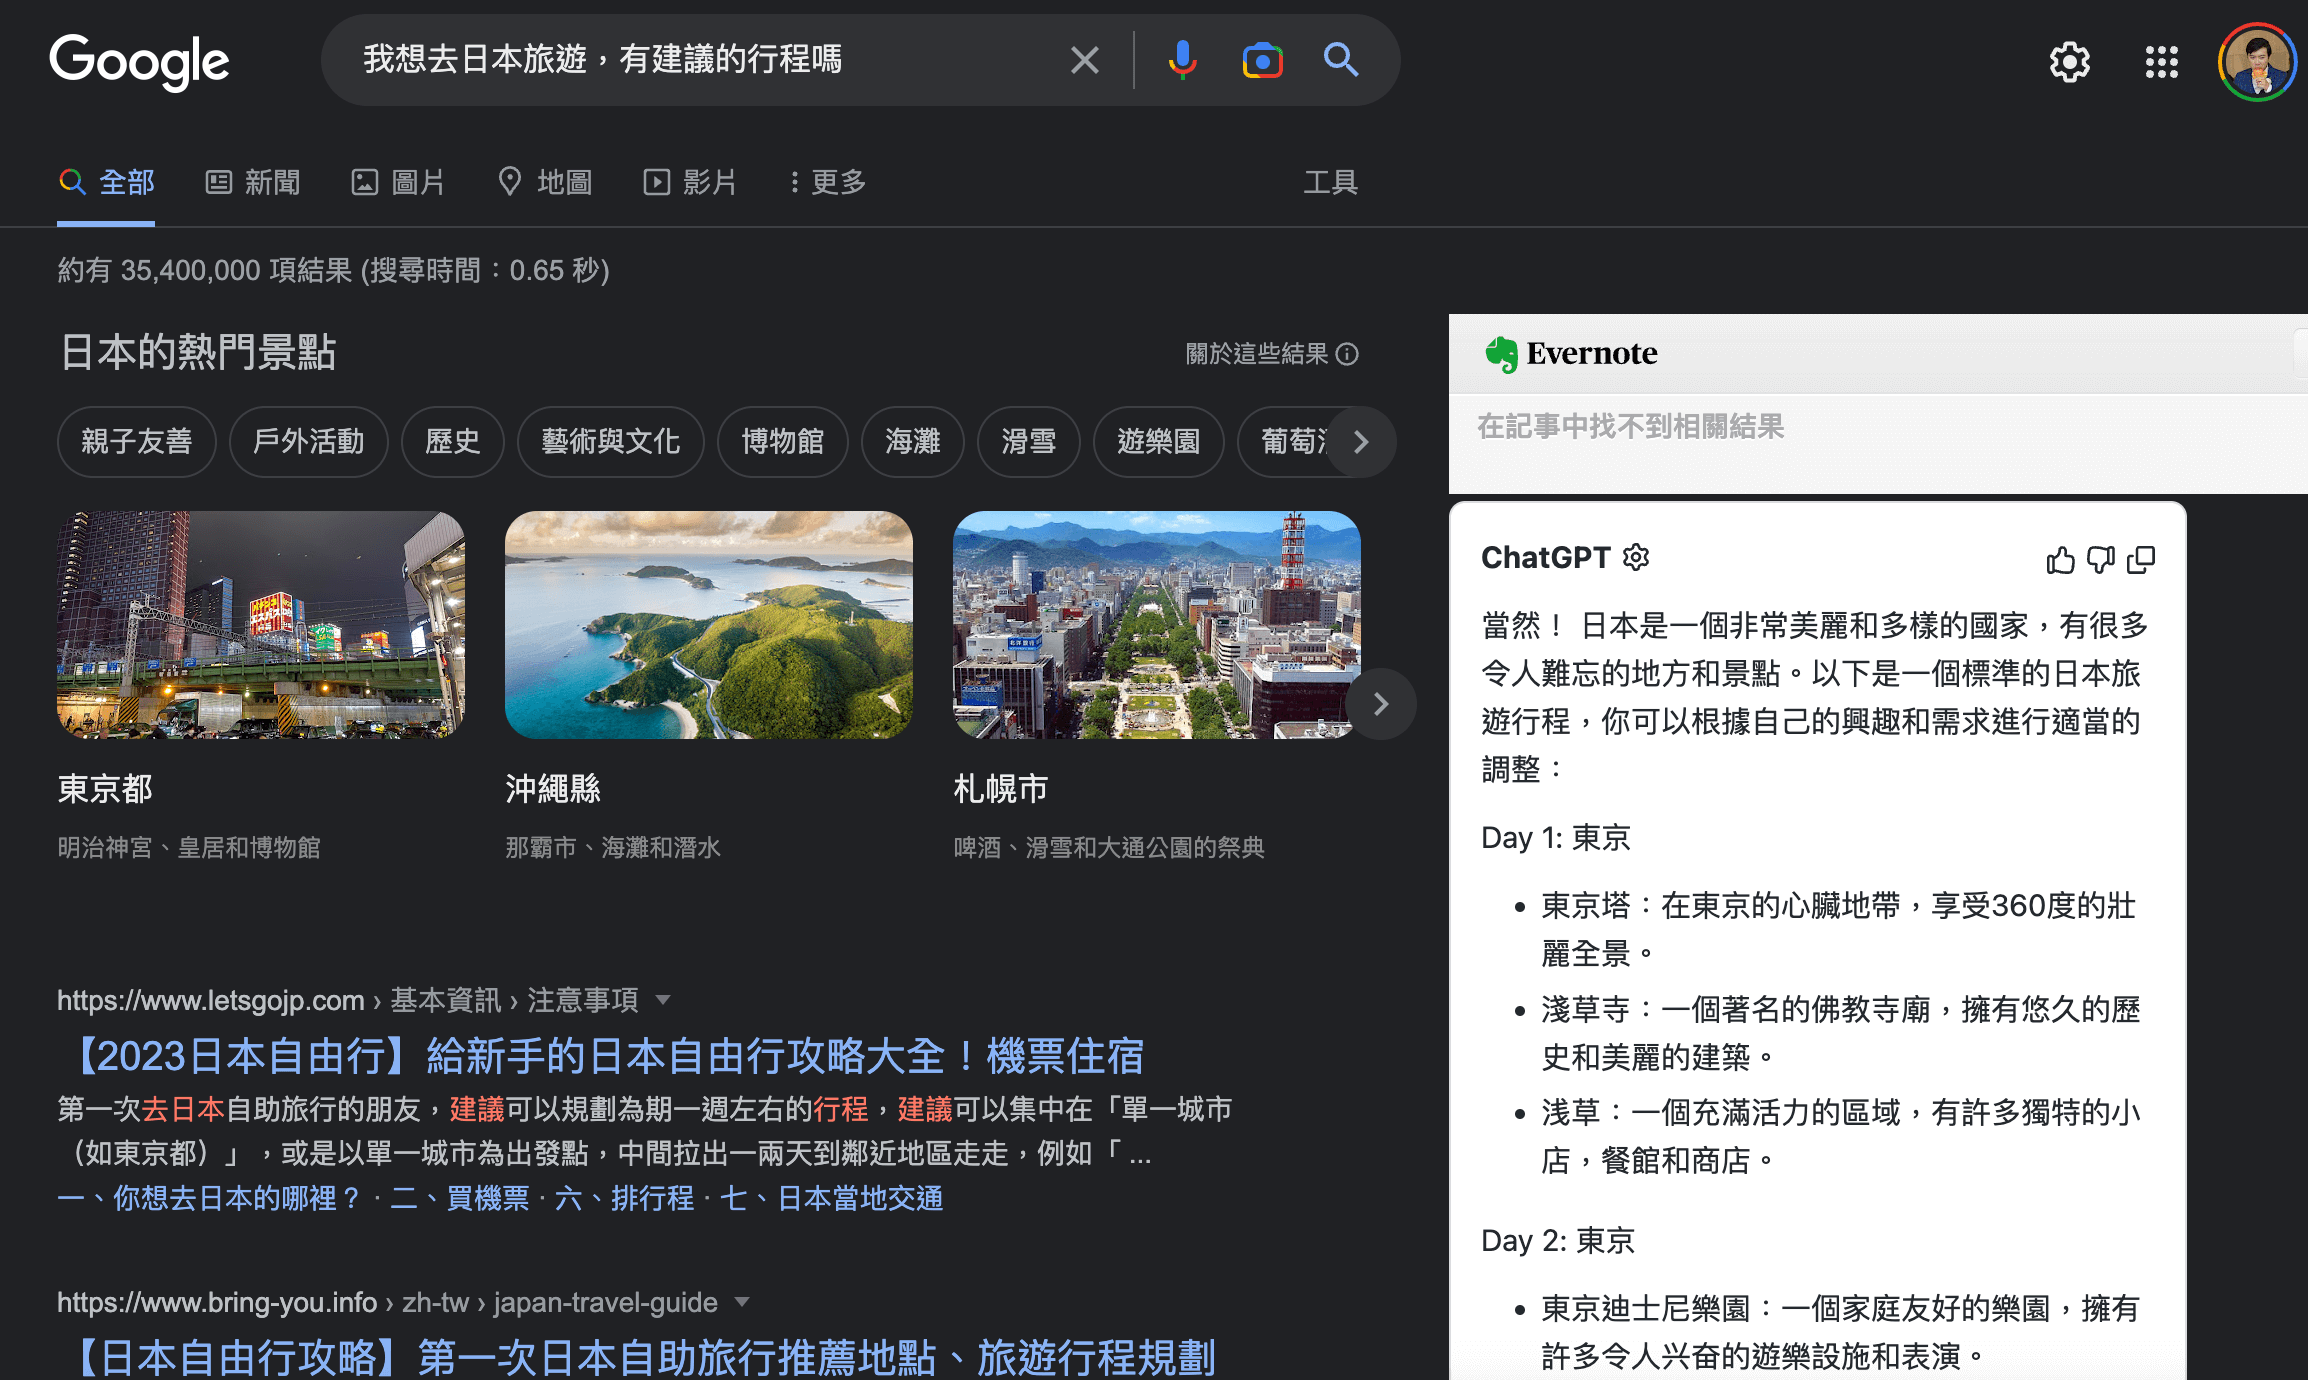Expand bring-you.info result URL dropdown arrow

coord(742,1302)
